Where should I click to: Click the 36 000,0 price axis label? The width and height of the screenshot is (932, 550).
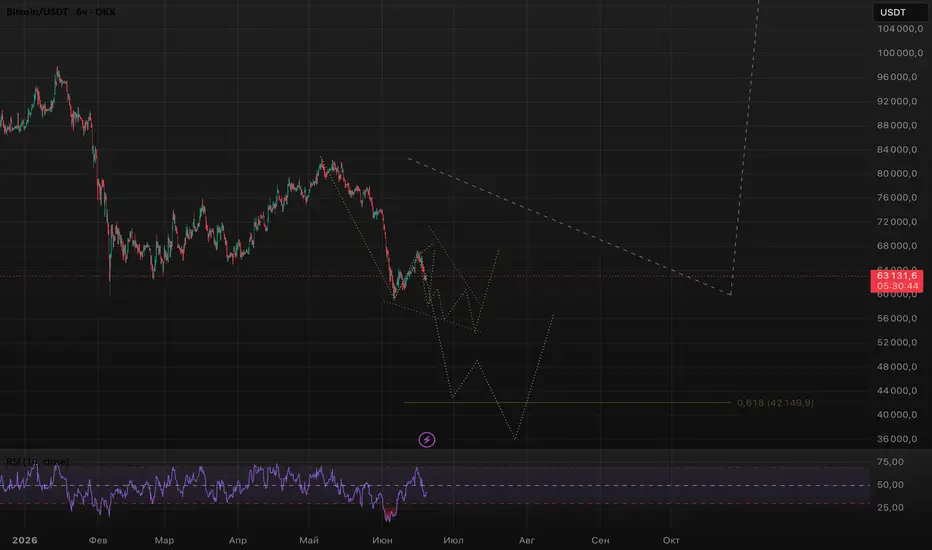897,439
